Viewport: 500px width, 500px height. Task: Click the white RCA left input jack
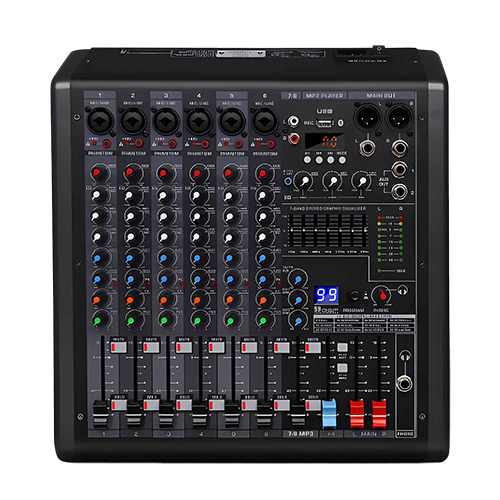(x=293, y=121)
